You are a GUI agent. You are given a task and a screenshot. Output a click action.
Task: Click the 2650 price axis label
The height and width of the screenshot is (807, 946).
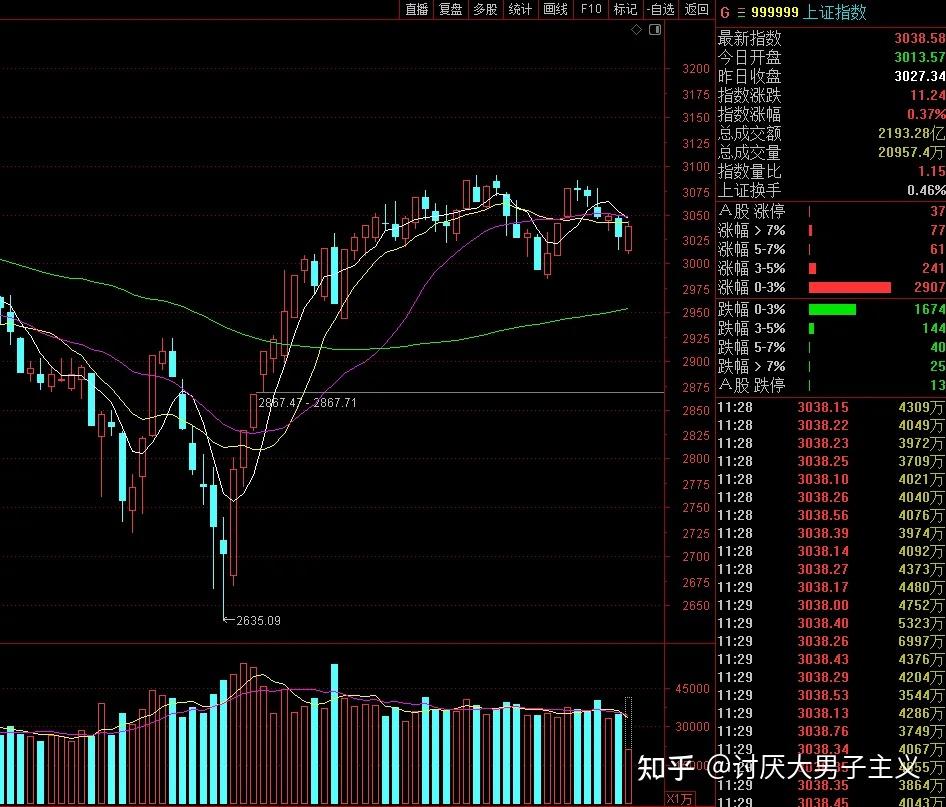tap(696, 606)
